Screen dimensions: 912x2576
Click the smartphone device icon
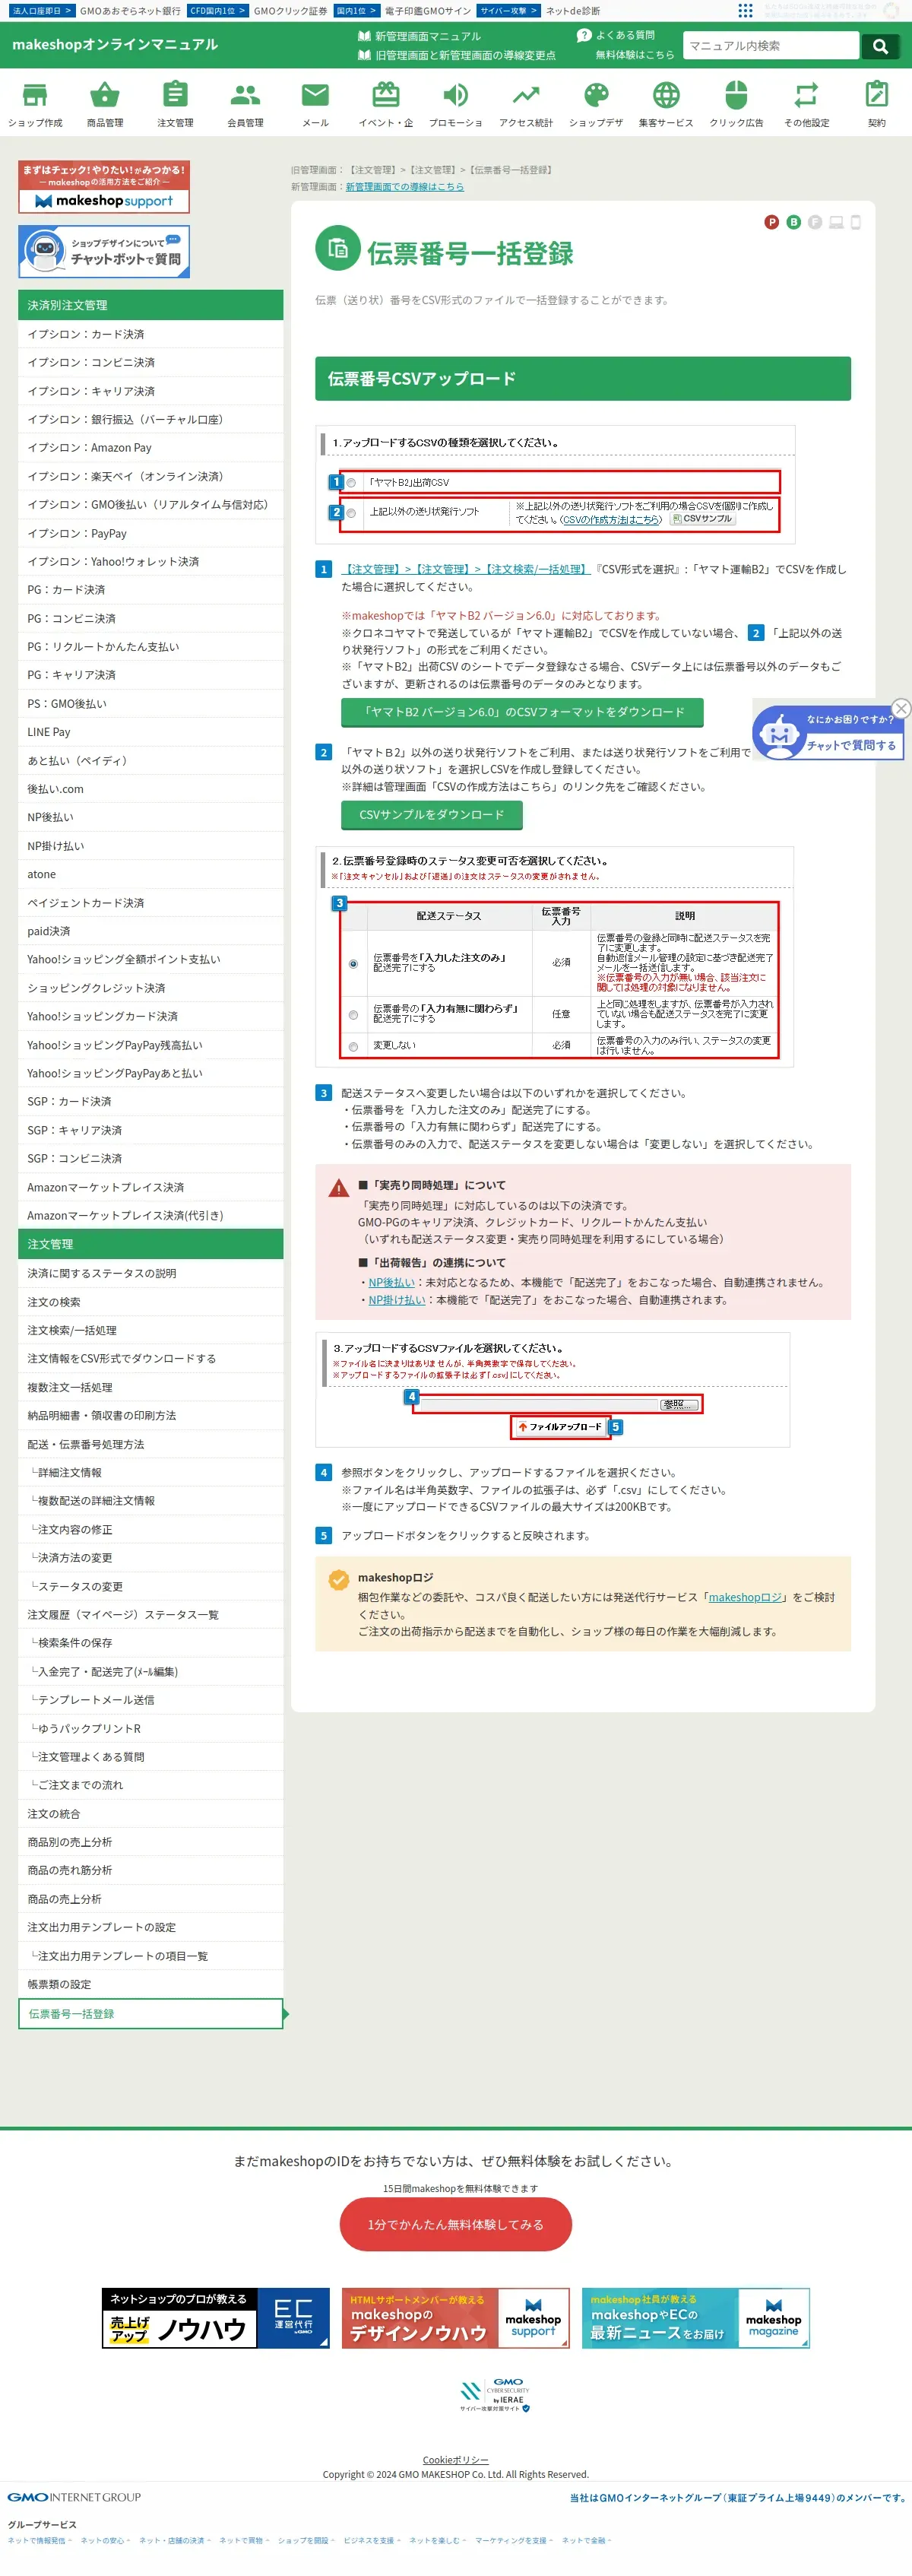[x=855, y=222]
